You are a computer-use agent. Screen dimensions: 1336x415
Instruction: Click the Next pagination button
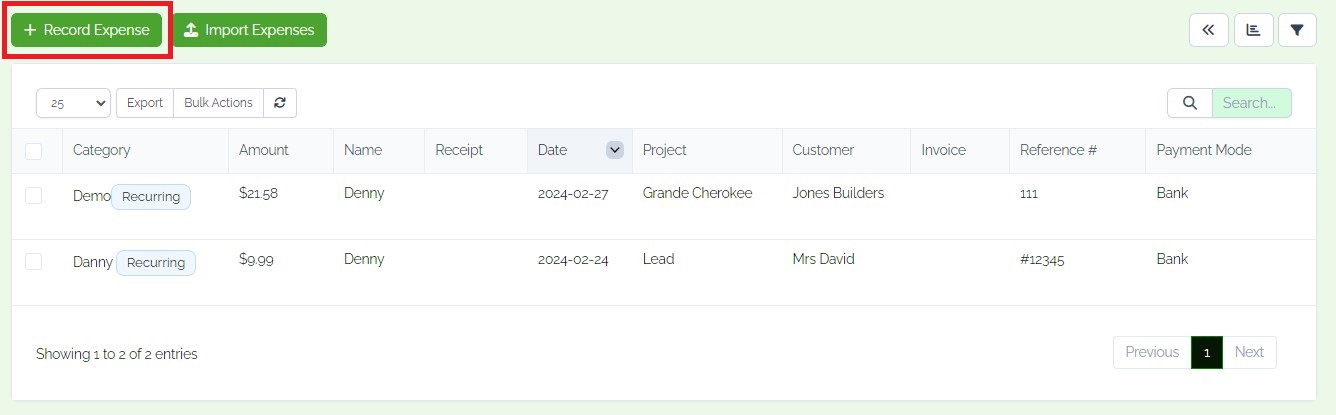[x=1249, y=352]
